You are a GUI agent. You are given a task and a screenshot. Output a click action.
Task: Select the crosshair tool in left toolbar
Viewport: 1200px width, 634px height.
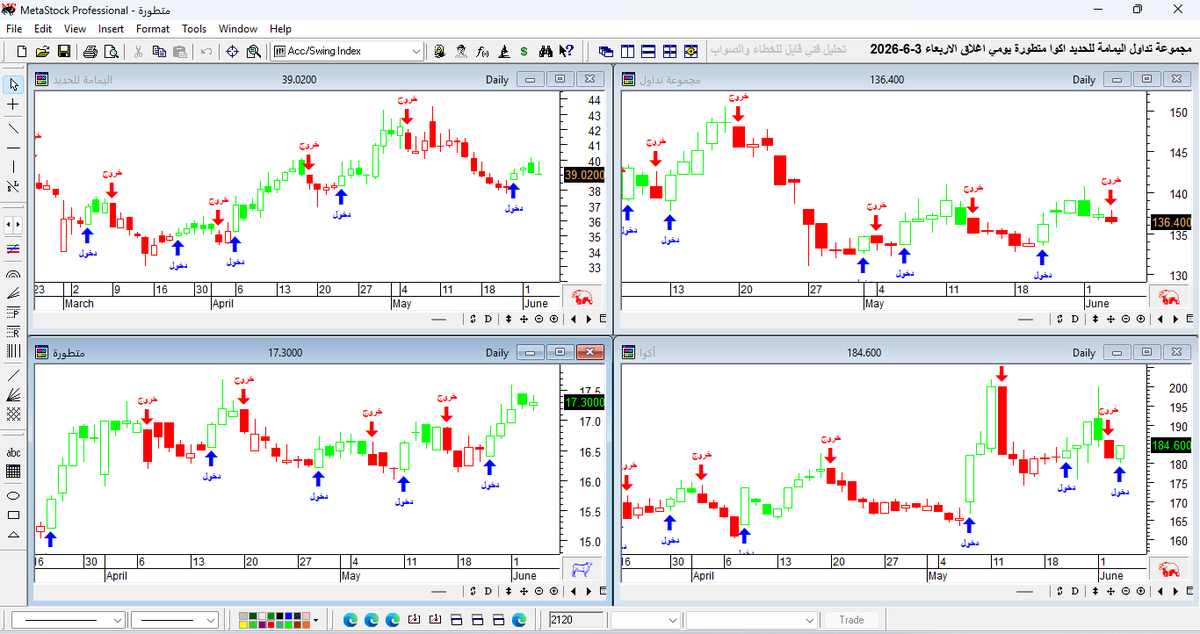[13, 104]
